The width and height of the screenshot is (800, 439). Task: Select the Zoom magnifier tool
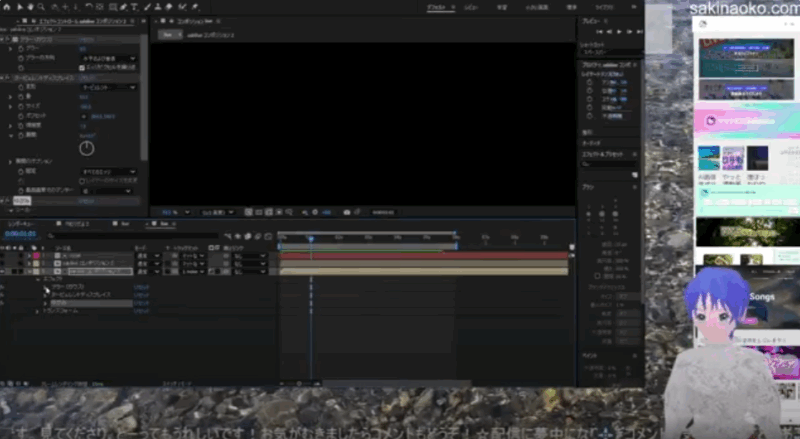point(41,6)
